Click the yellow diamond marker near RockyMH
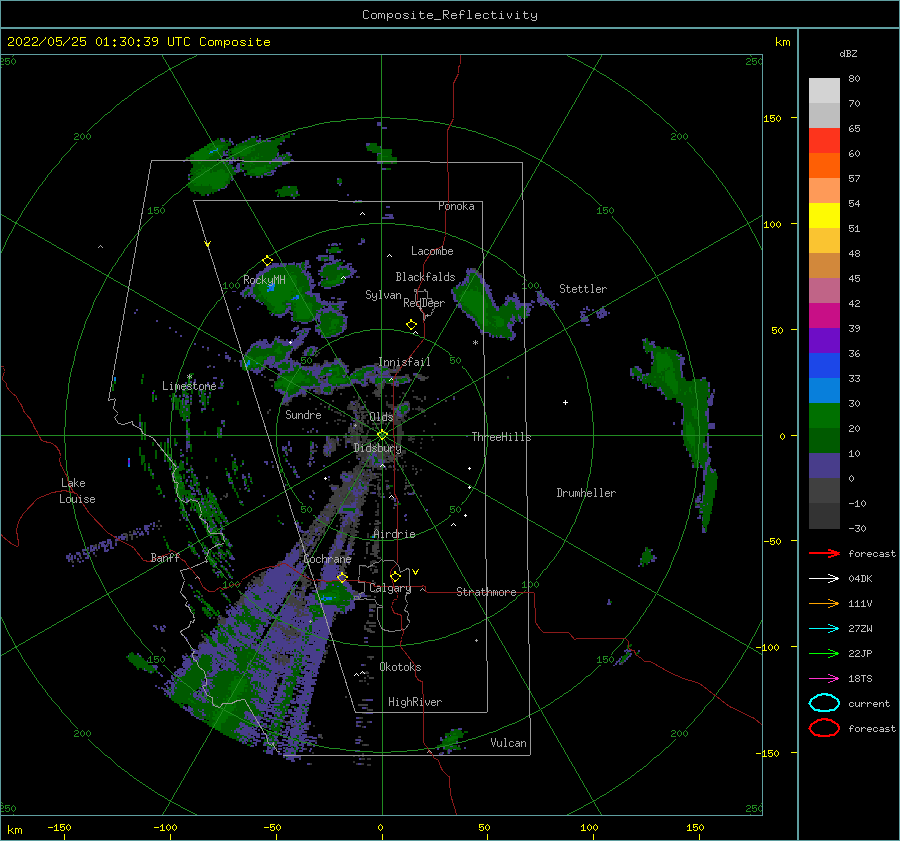 click(x=267, y=261)
